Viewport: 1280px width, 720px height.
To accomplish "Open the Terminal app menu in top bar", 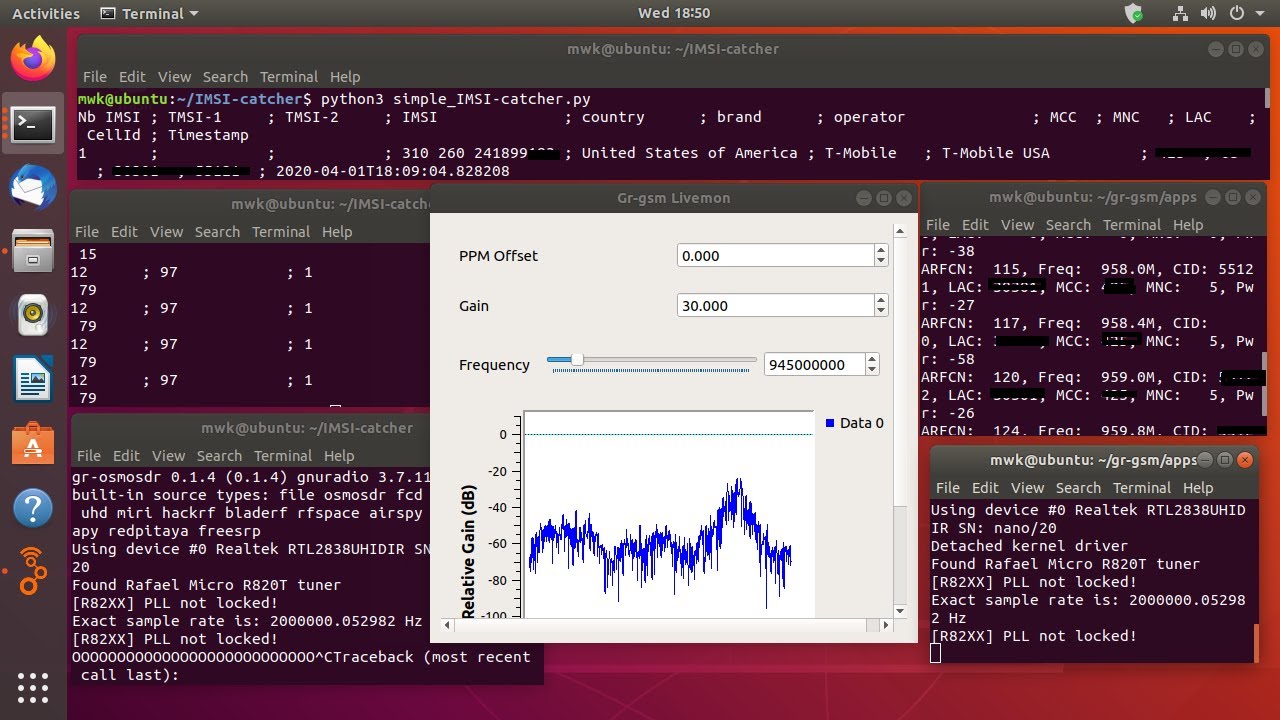I will tap(150, 13).
